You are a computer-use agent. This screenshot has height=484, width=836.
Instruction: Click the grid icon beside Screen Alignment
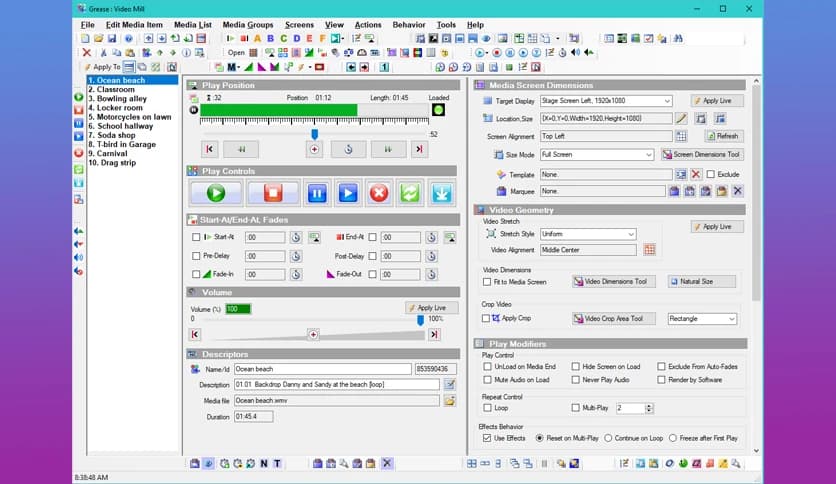[x=681, y=136]
